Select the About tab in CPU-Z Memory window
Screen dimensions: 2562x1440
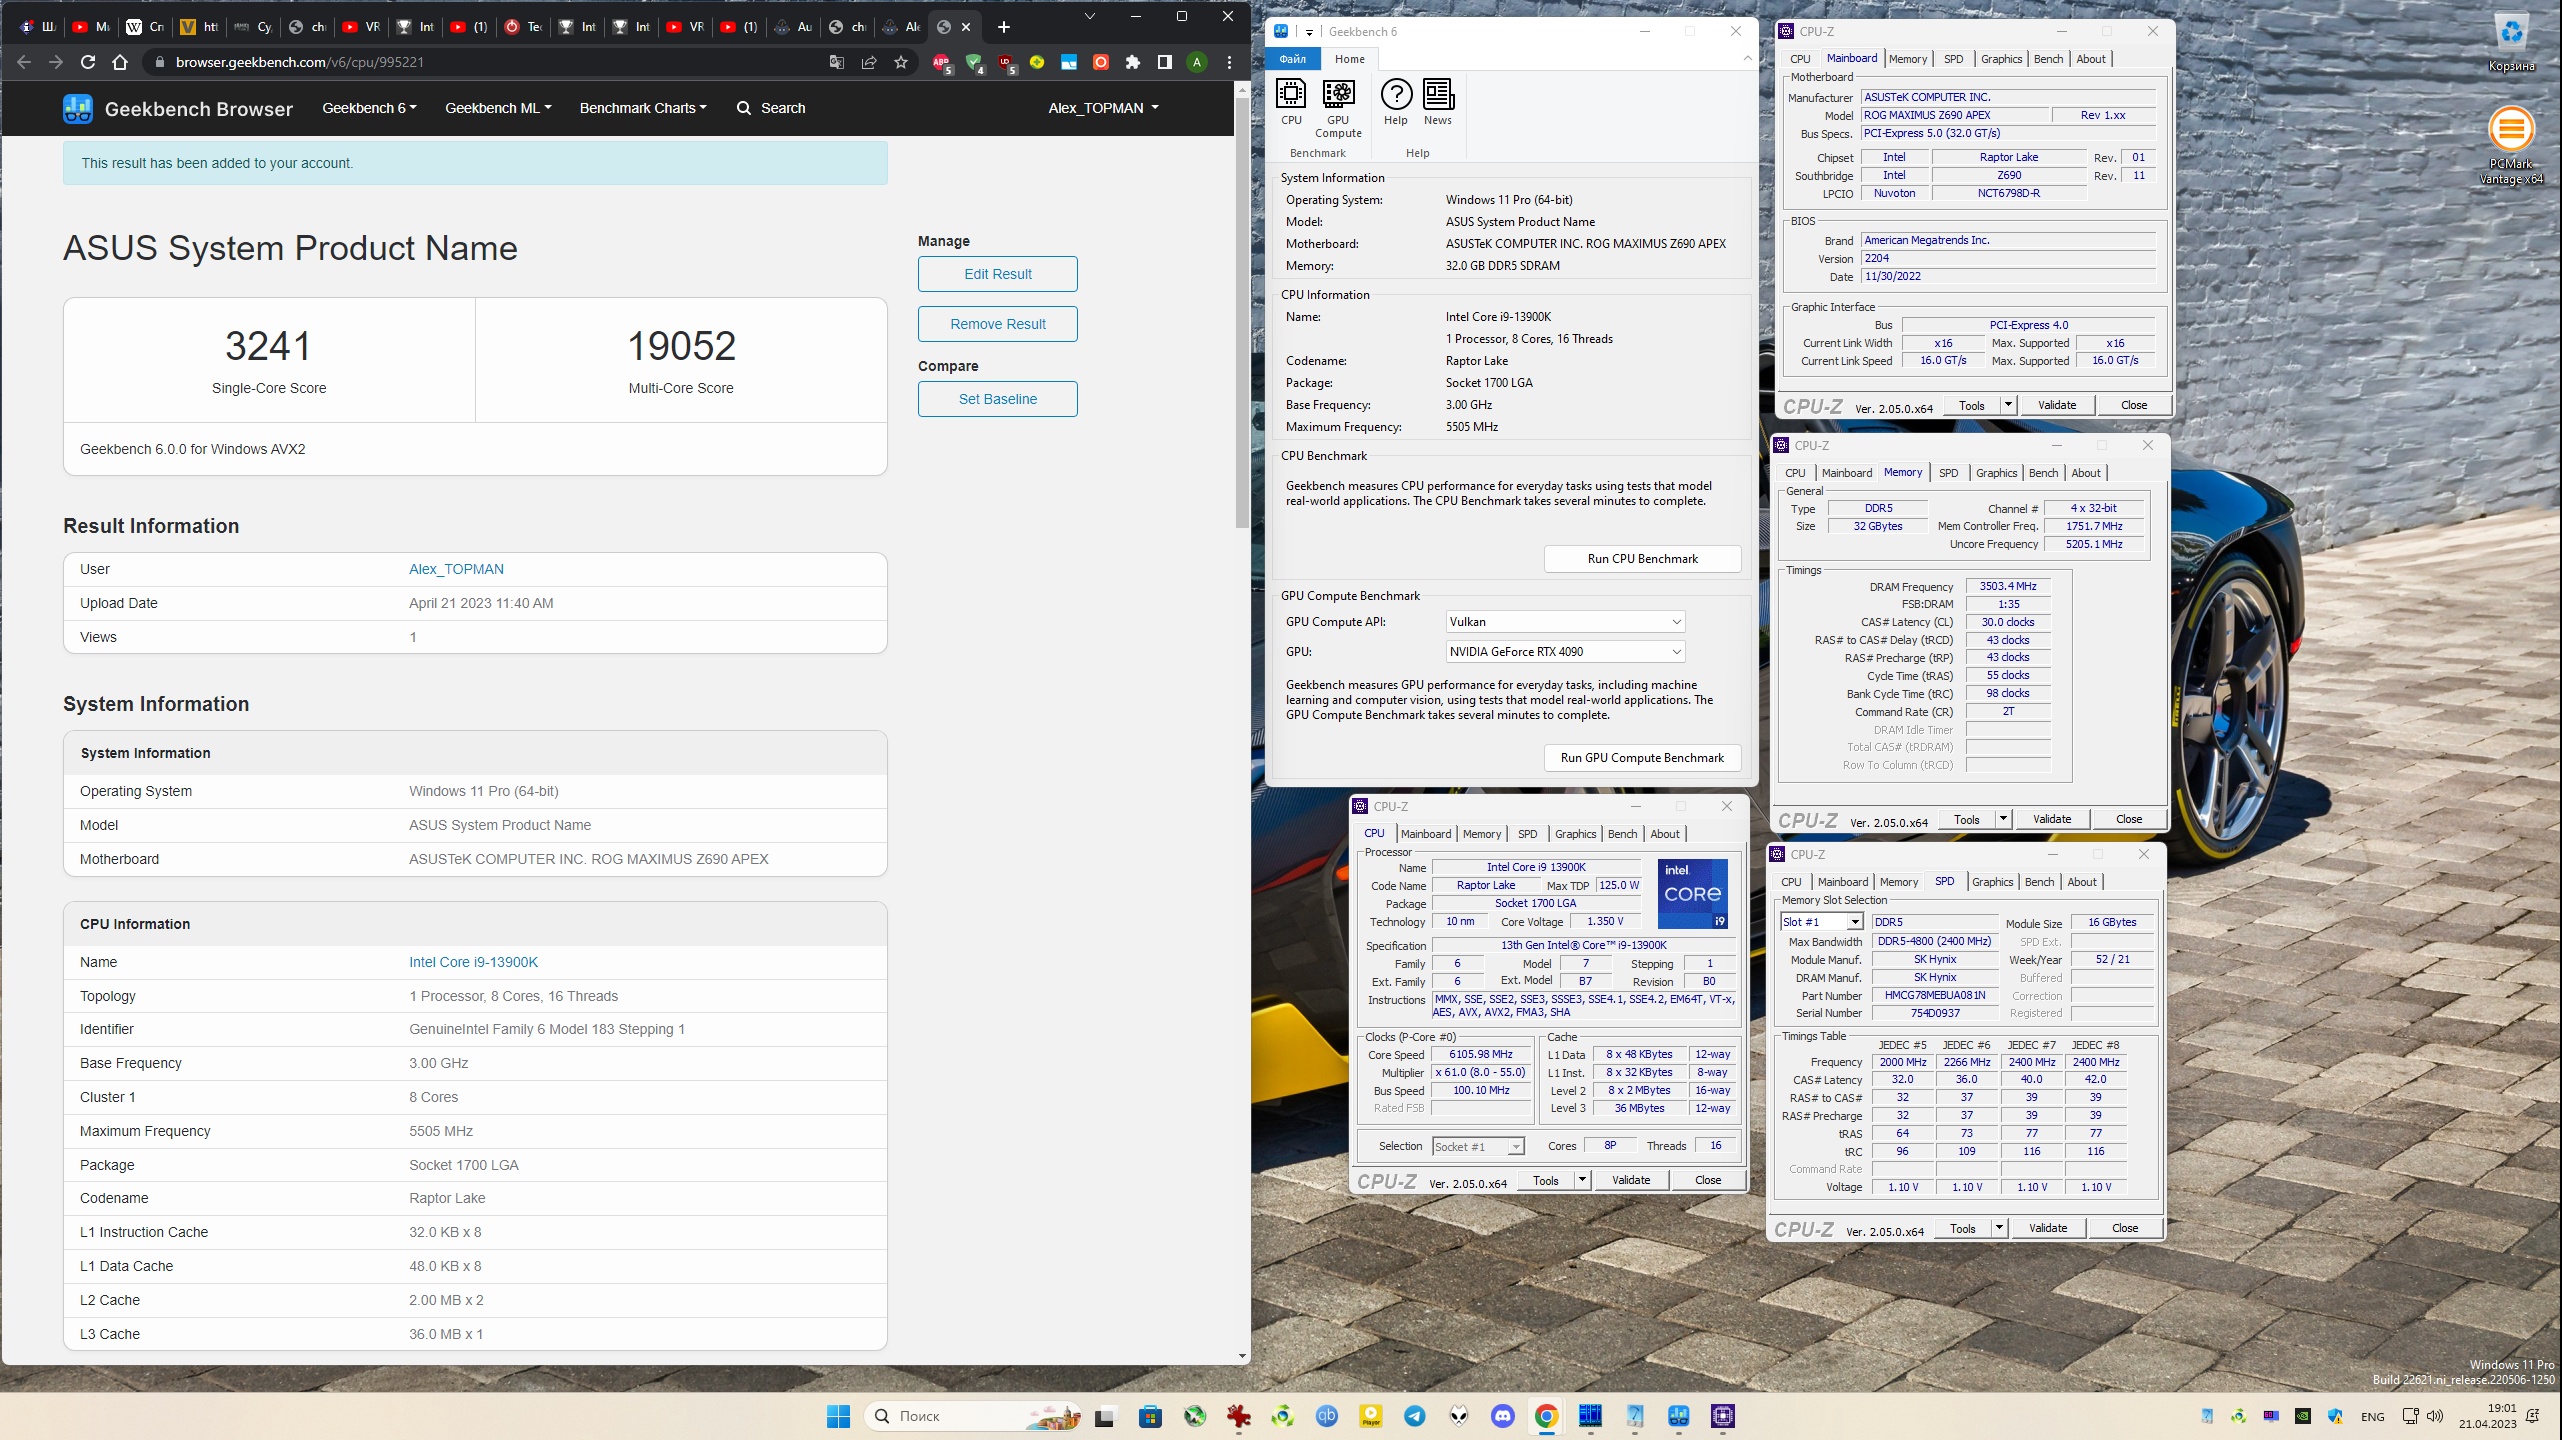(x=2086, y=473)
